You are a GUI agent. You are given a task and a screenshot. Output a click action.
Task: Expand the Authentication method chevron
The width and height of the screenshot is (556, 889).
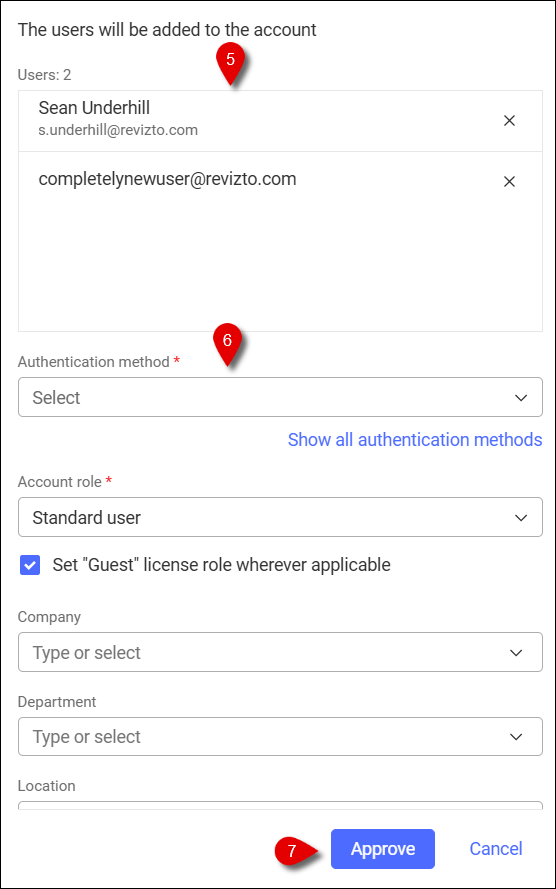[x=521, y=397]
